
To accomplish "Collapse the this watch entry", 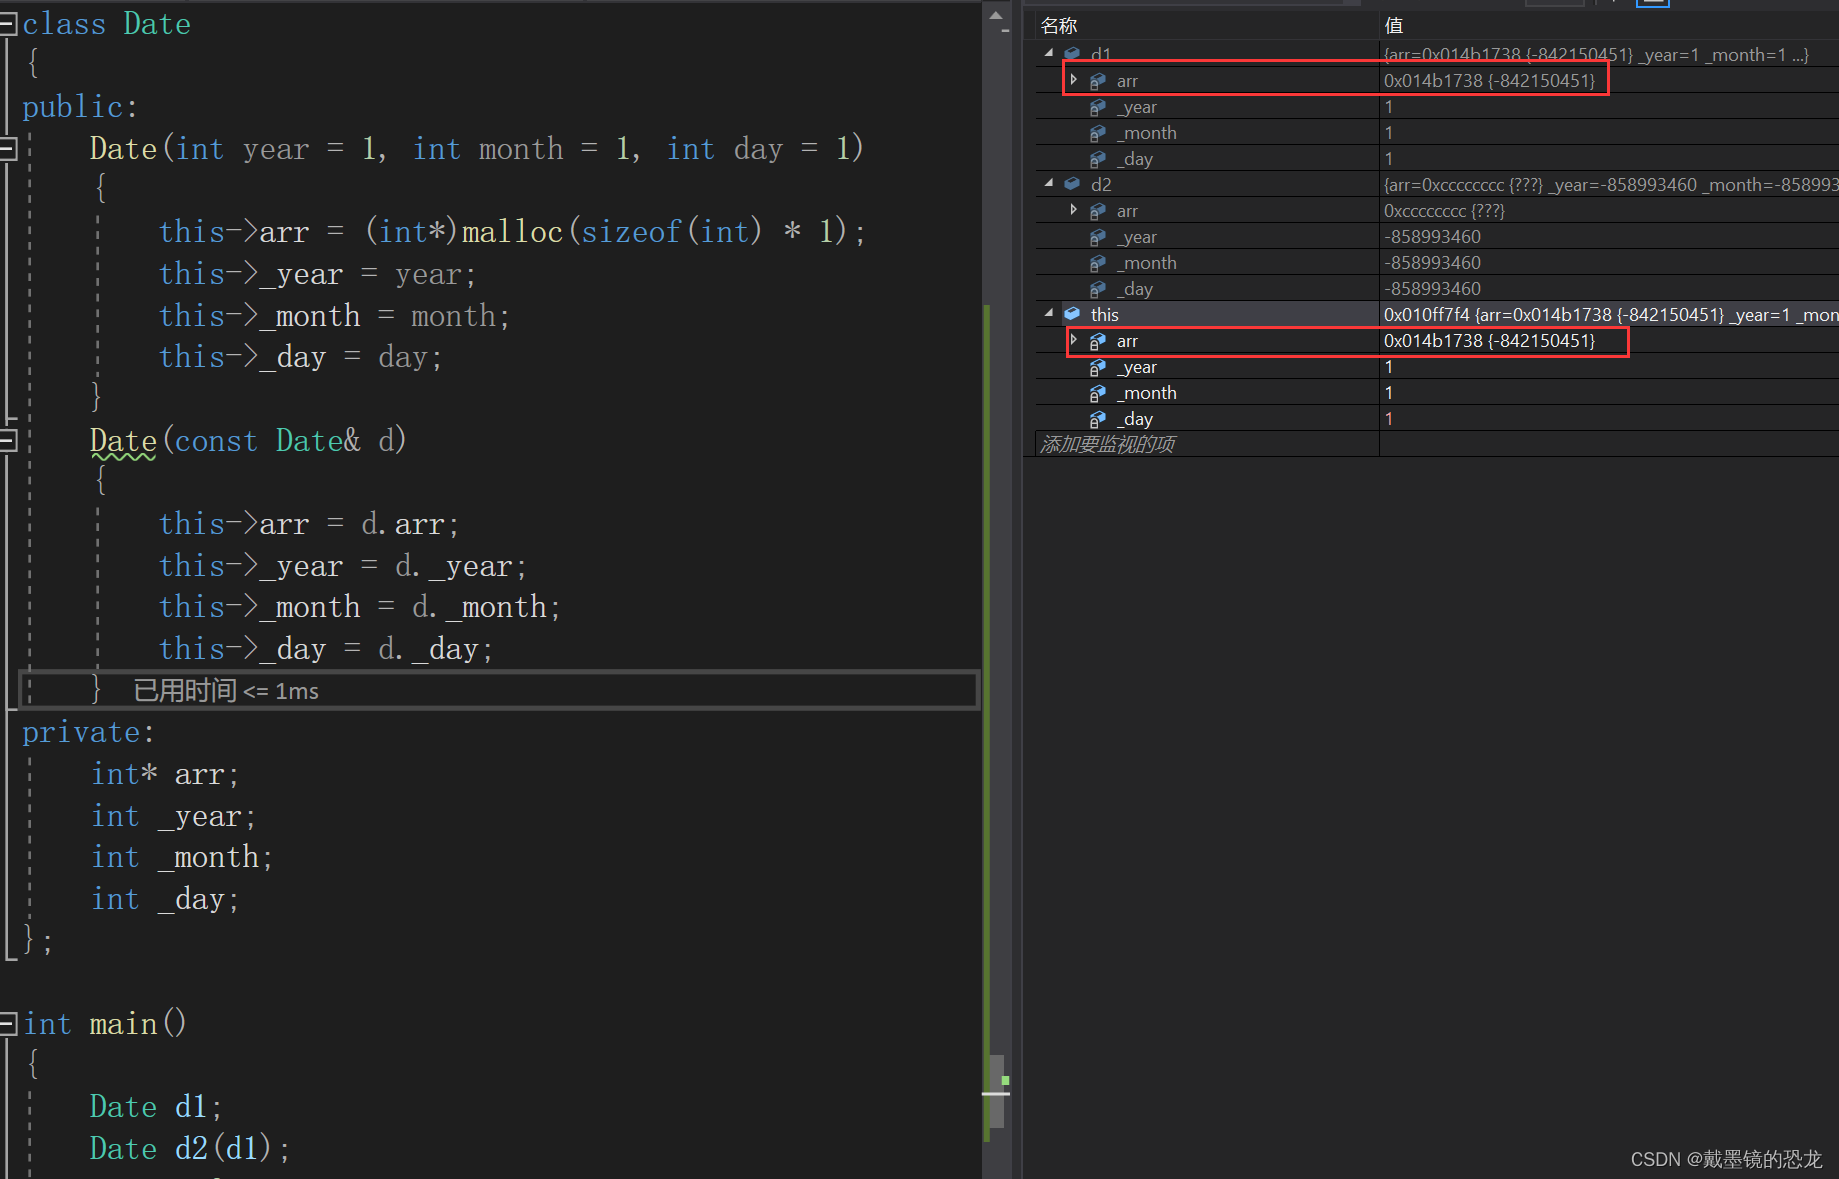I will click(x=1049, y=313).
